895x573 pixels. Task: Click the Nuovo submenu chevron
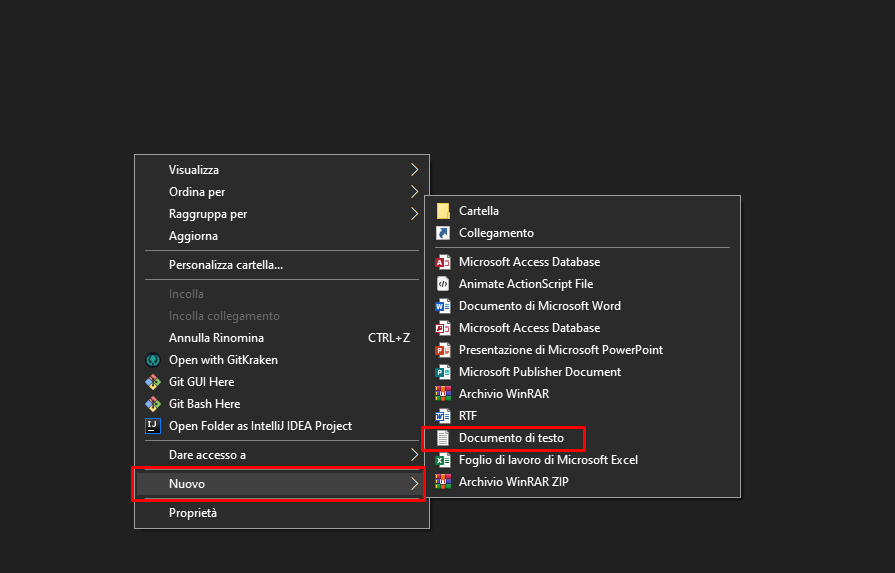[414, 484]
